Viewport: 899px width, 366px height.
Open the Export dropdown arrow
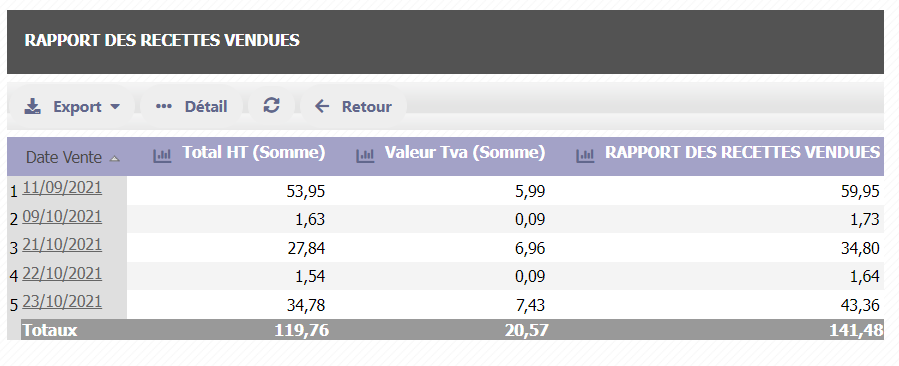point(115,107)
